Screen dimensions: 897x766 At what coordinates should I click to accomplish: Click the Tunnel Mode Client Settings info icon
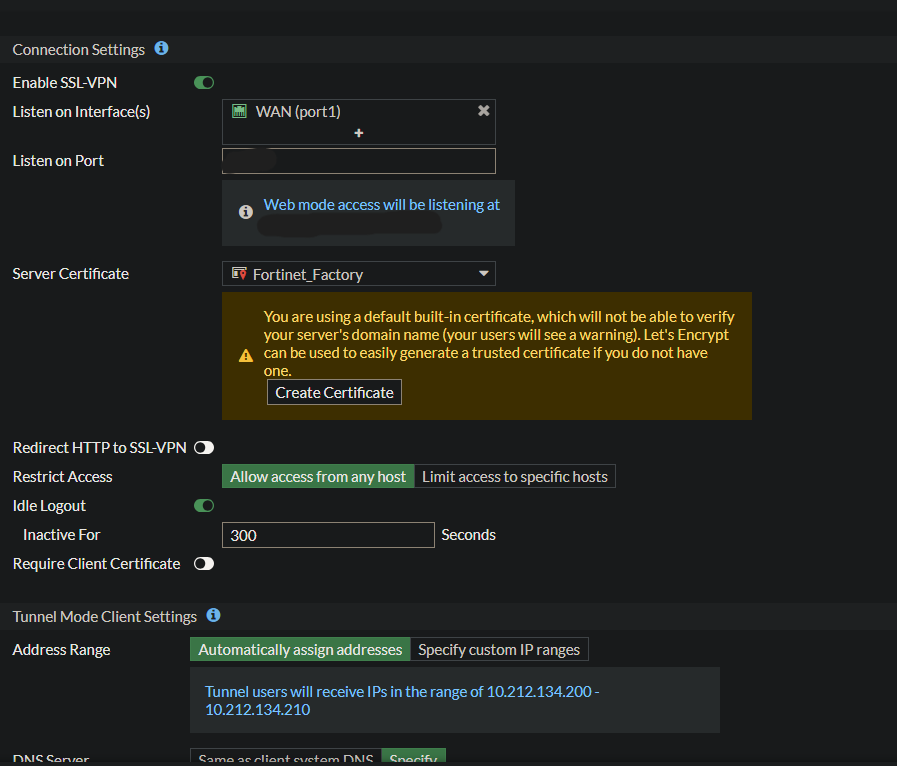[x=213, y=616]
